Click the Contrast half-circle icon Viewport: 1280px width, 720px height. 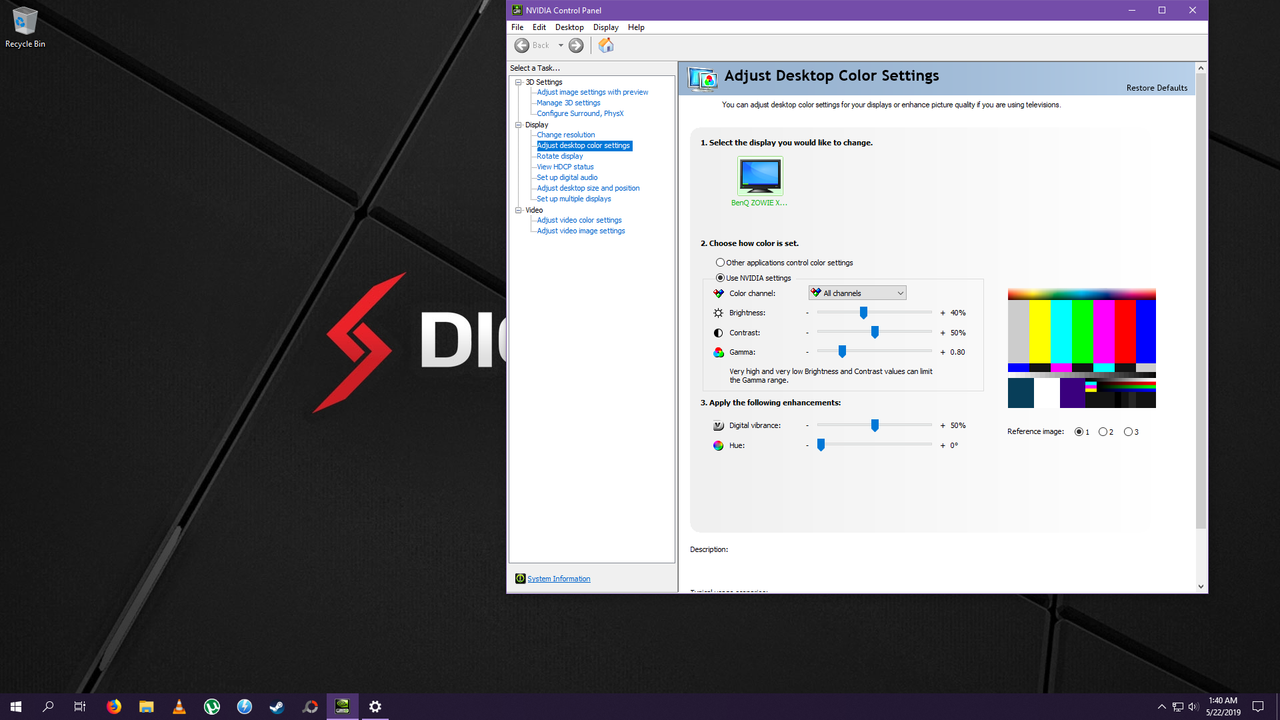click(718, 332)
